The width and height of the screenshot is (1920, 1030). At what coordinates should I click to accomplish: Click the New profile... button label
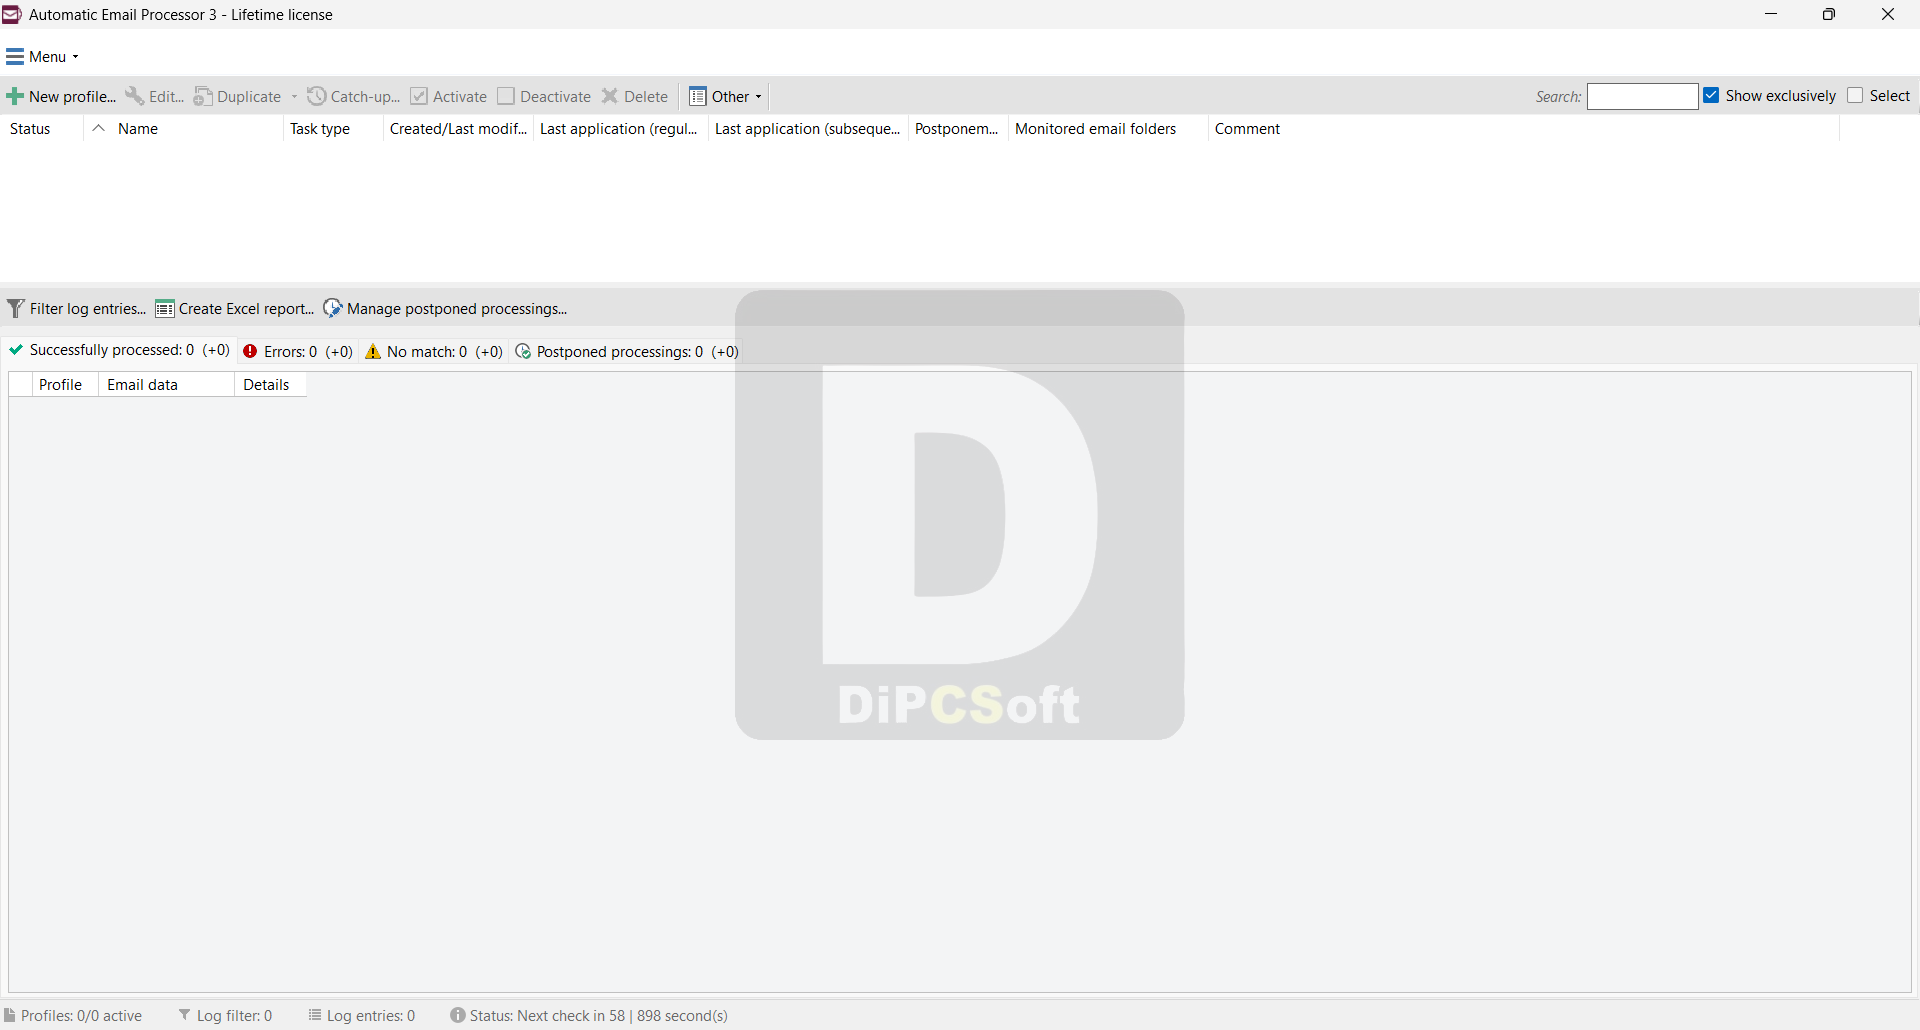[72, 97]
